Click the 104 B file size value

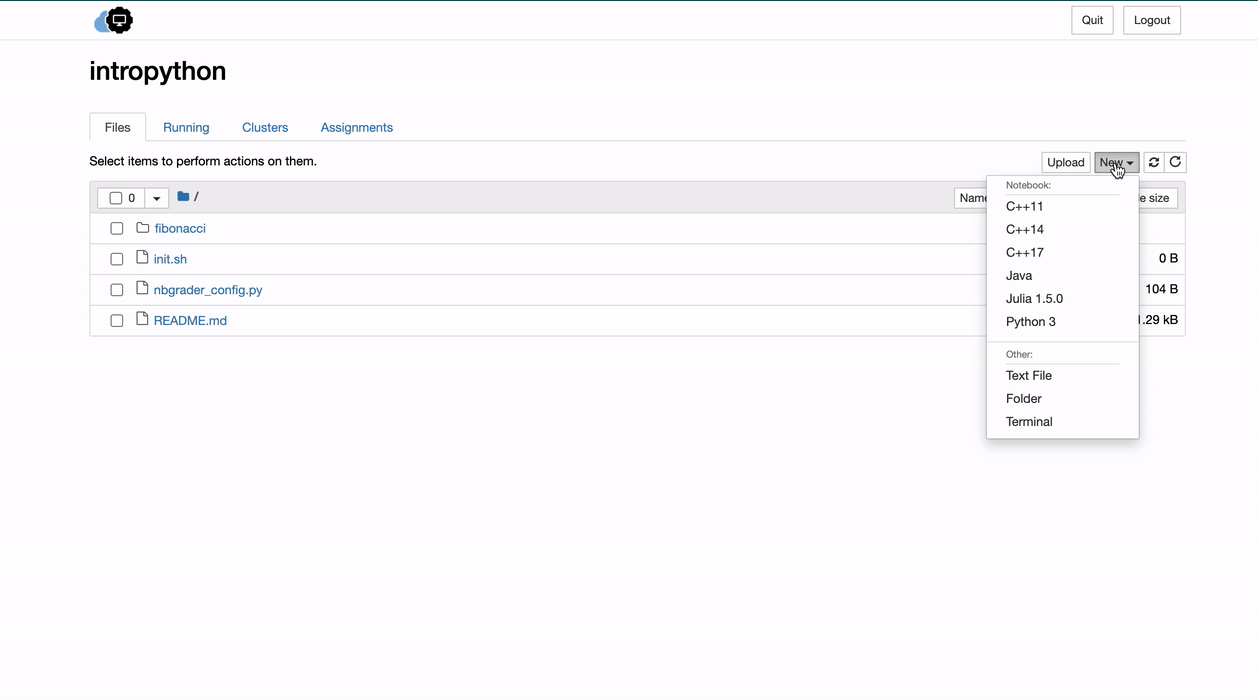coord(1161,289)
